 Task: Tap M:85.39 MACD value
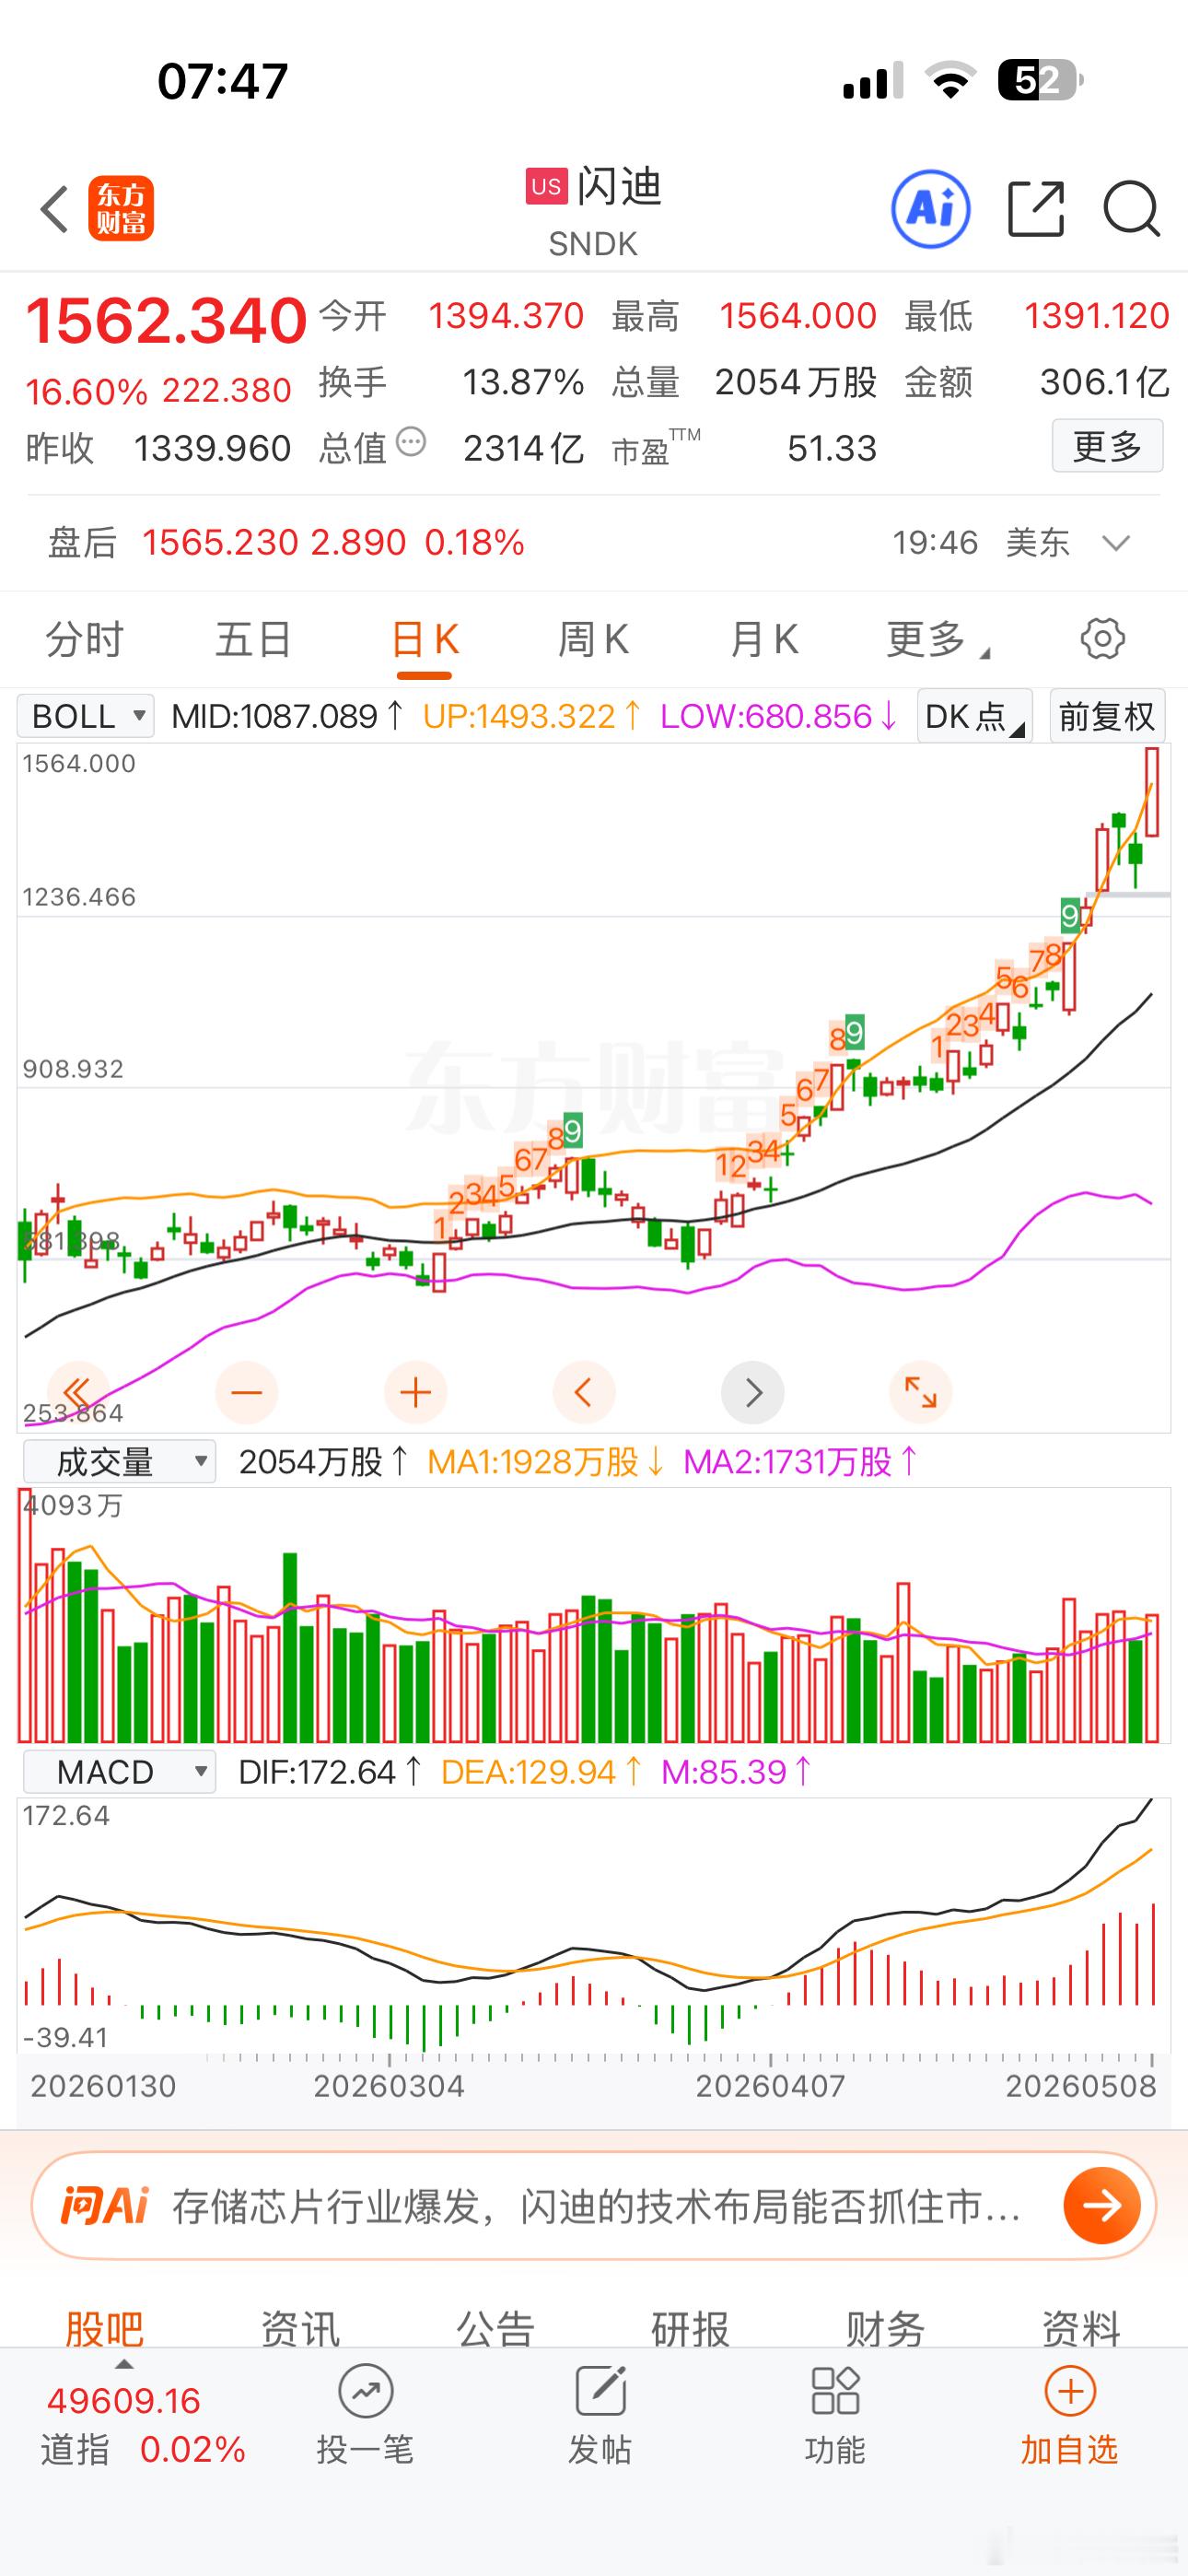point(736,1772)
